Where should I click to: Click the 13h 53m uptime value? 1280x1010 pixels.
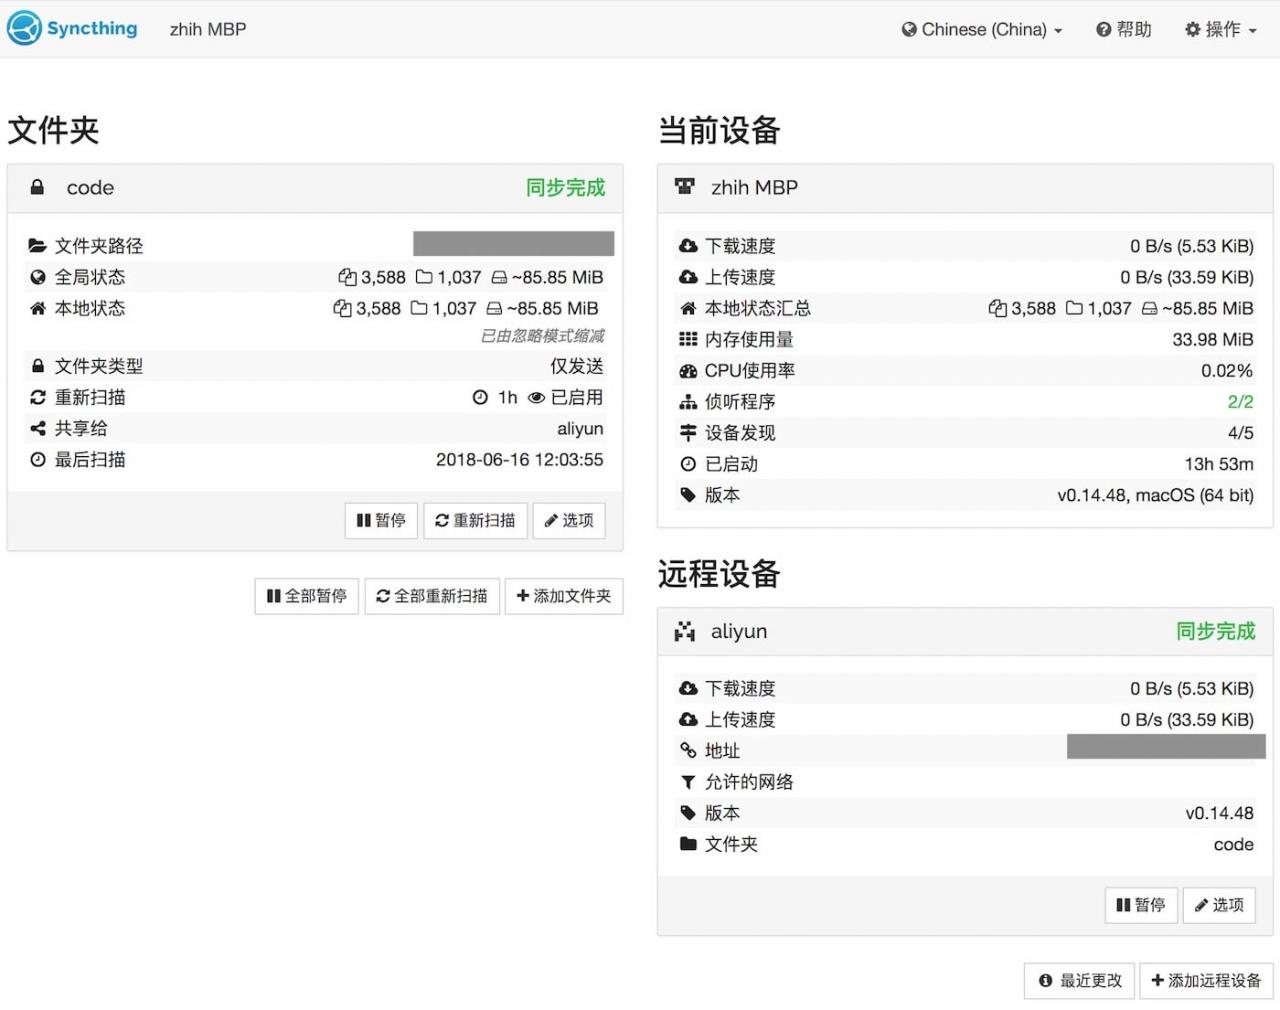(1219, 464)
